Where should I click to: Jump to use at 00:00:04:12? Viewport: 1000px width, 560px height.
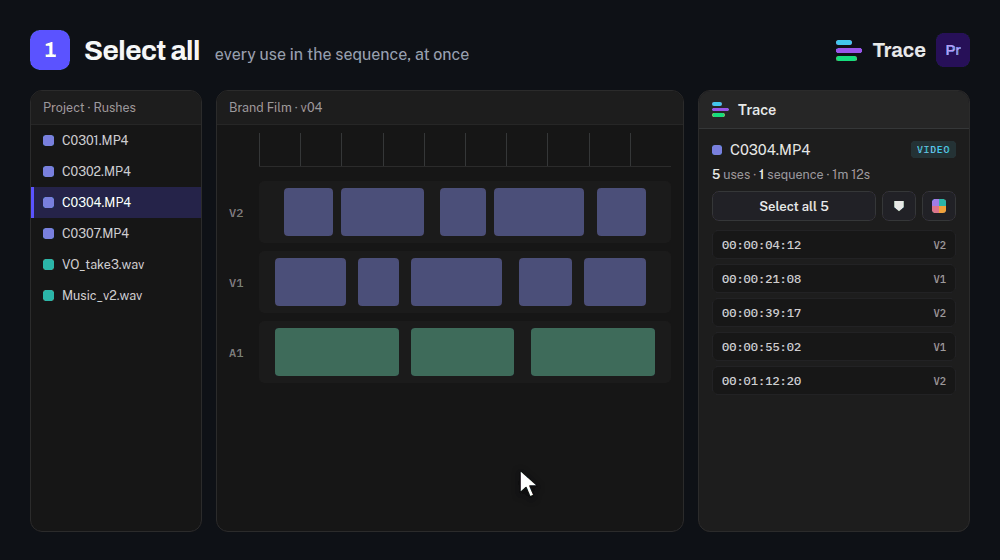834,245
